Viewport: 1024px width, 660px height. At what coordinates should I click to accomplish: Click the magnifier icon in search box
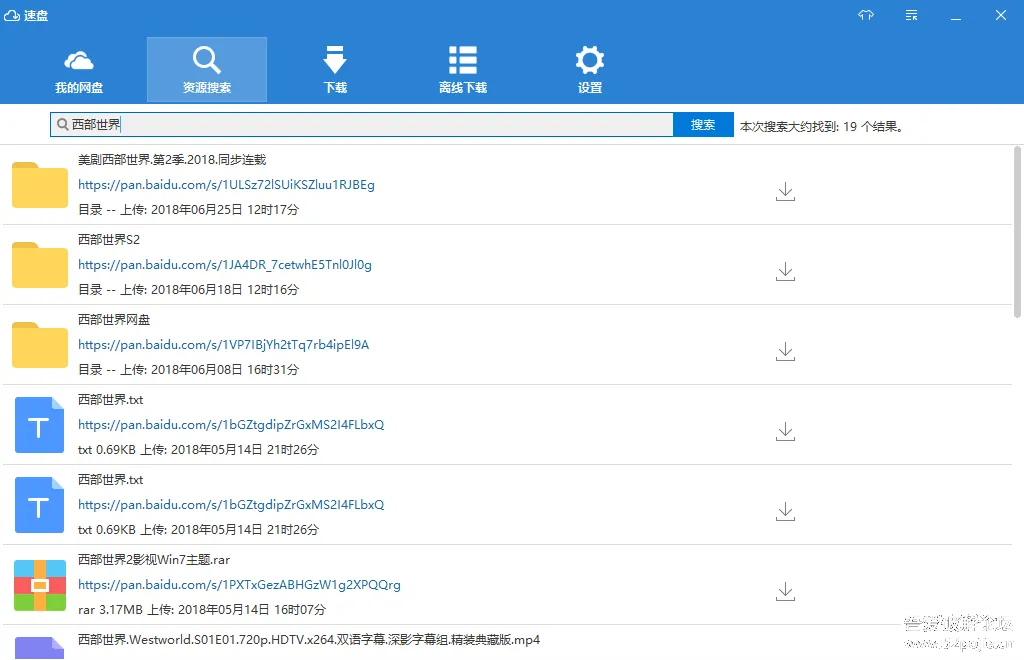[x=63, y=124]
